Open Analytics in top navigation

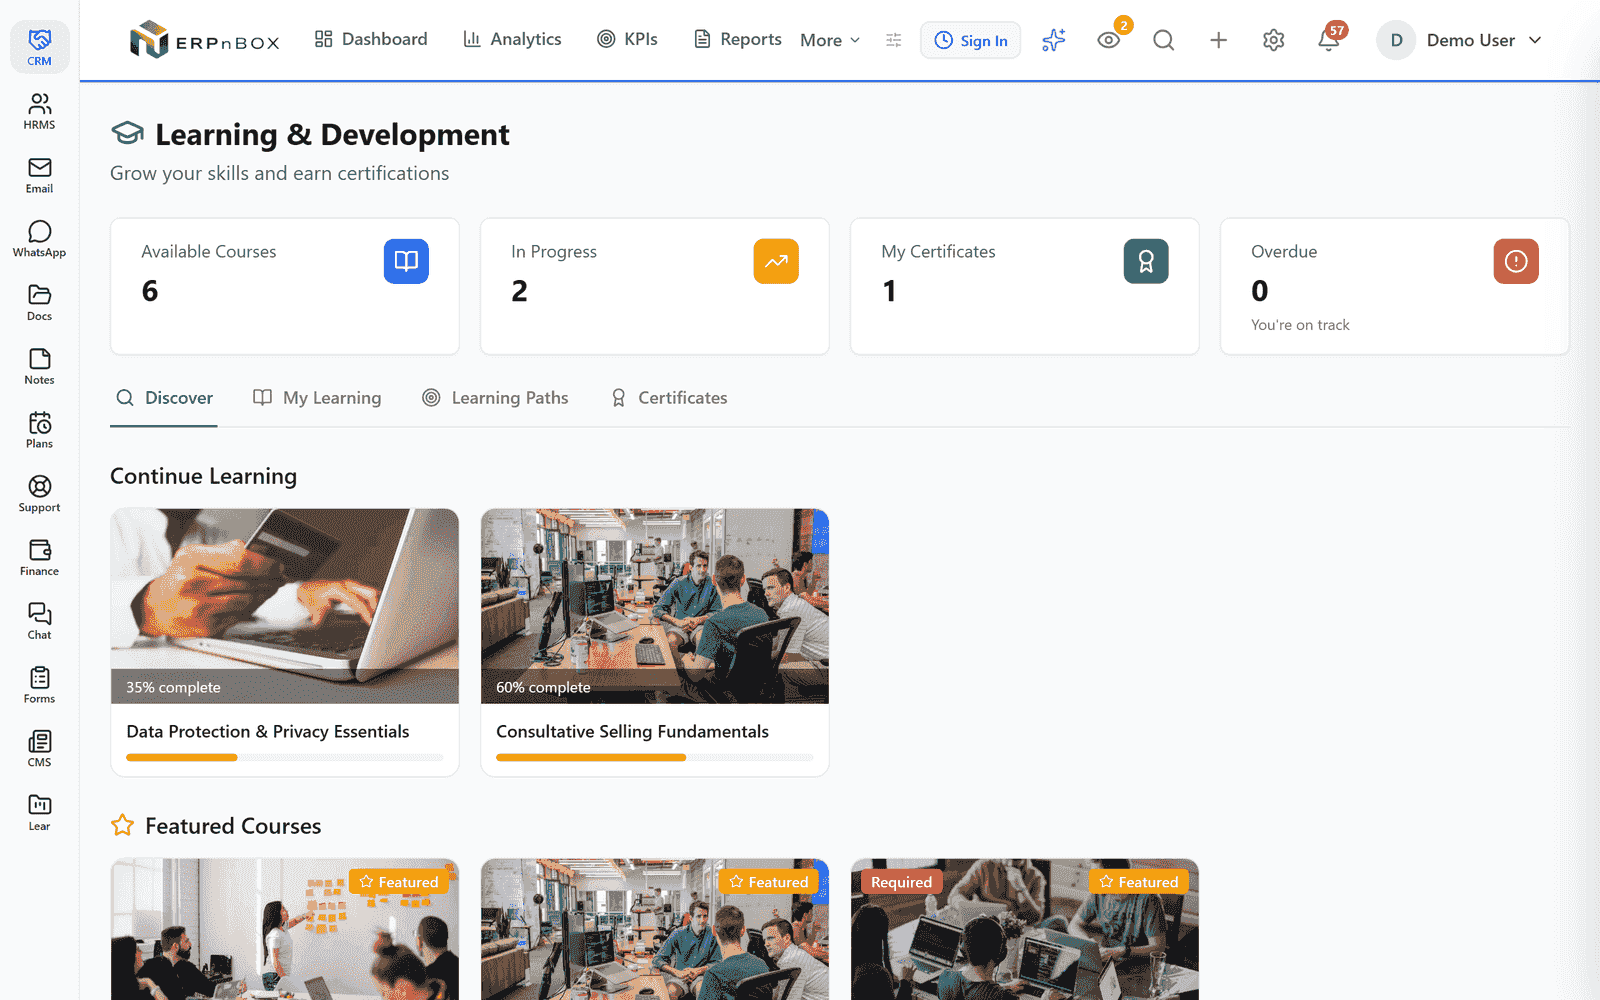[512, 39]
